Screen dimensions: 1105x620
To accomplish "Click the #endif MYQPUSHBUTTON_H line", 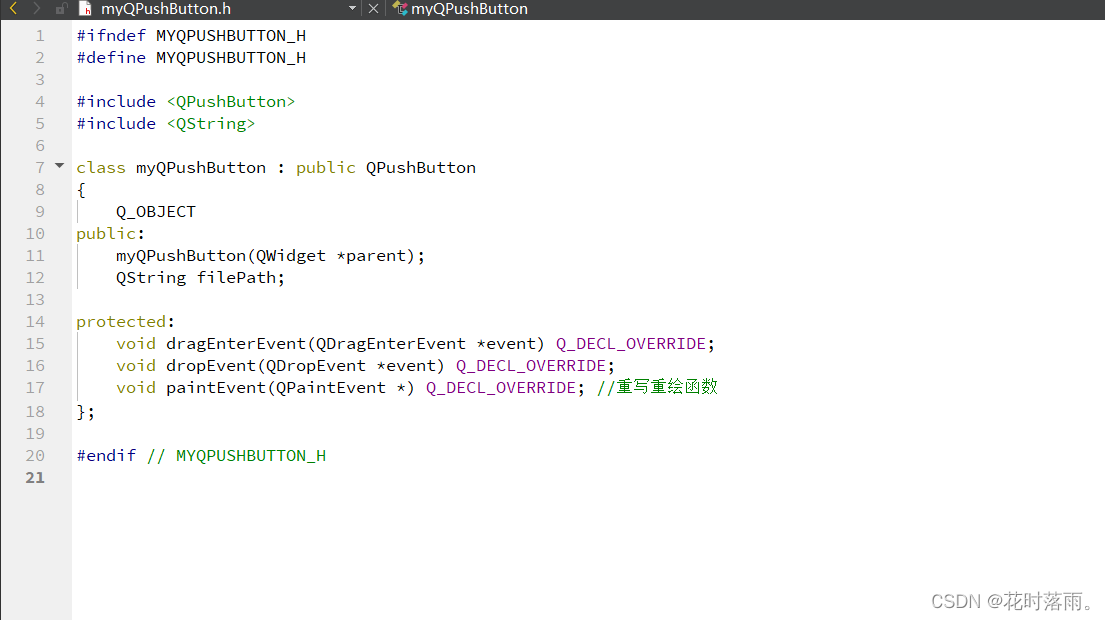I will 200,455.
